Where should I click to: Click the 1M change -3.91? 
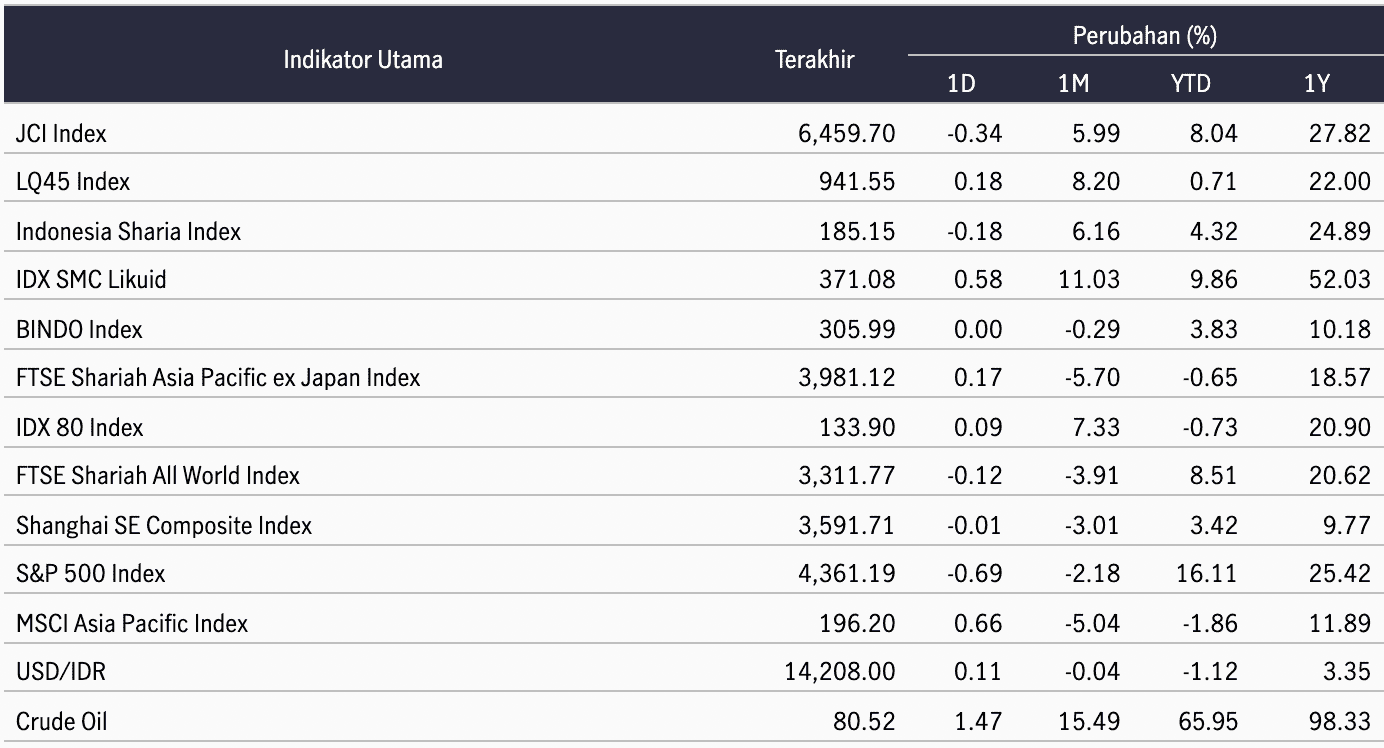[1091, 476]
